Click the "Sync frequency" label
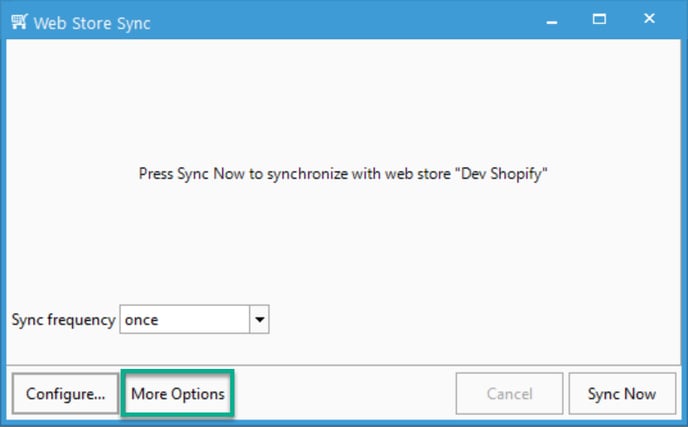The image size is (688, 427). coord(63,320)
